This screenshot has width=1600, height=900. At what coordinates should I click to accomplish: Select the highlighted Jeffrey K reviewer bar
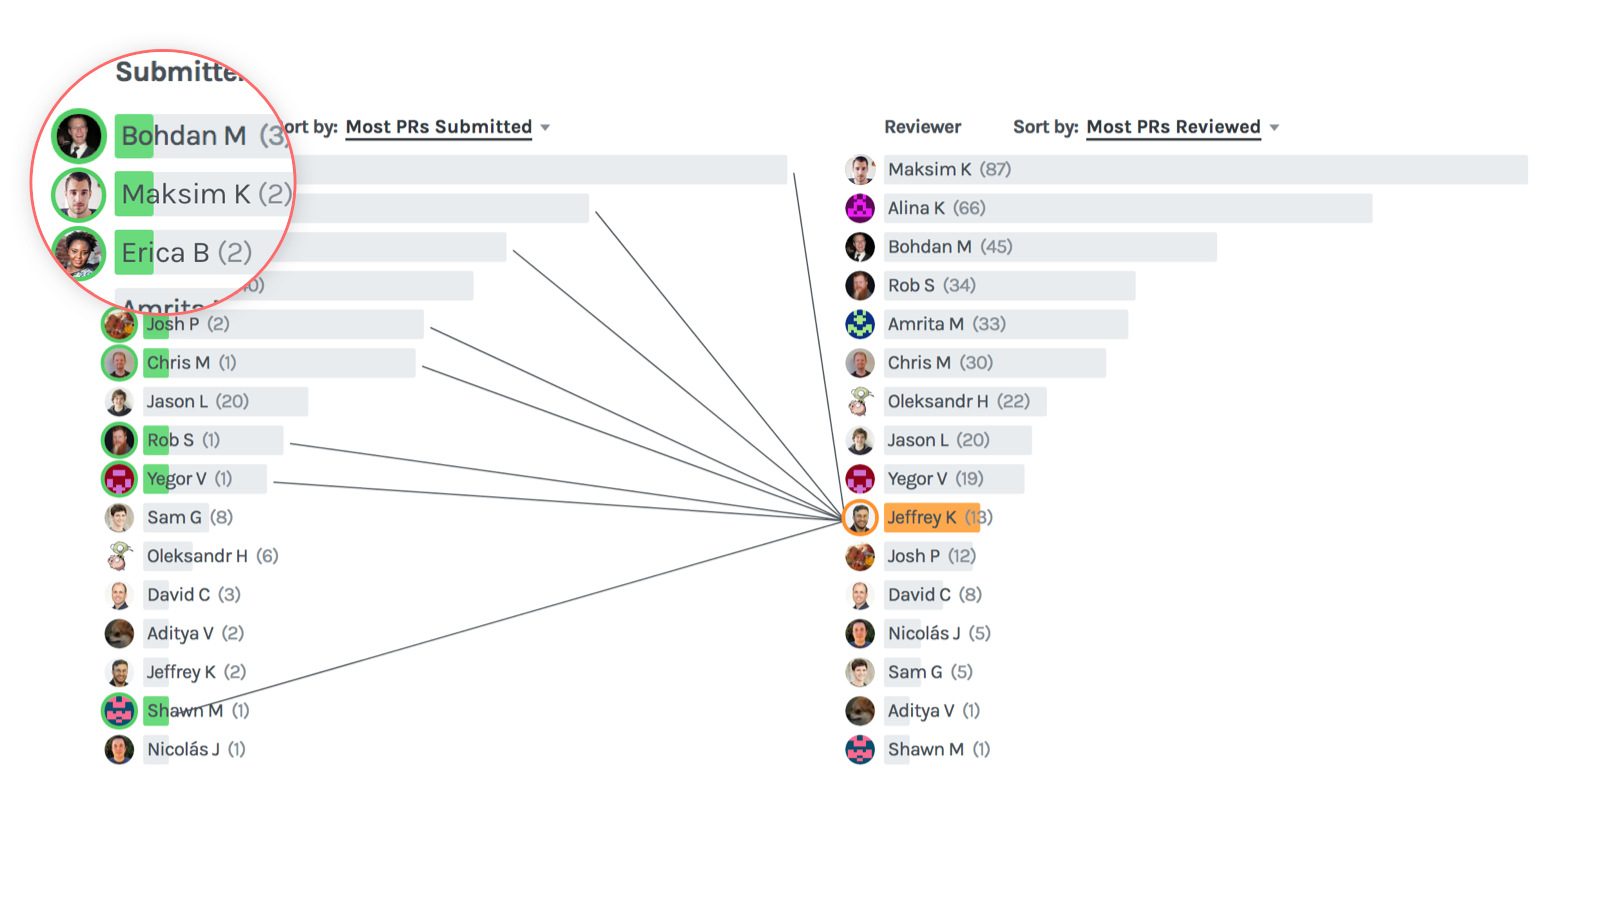click(931, 517)
